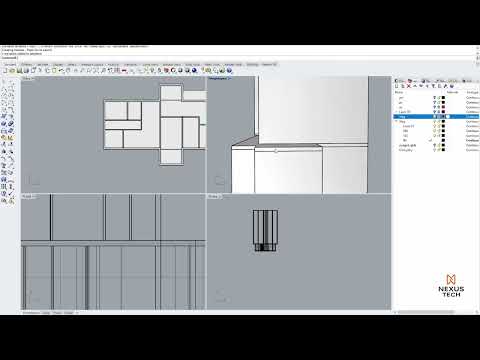The height and width of the screenshot is (360, 480).
Task: Click the red X Delete layer icon
Action: tap(409, 86)
